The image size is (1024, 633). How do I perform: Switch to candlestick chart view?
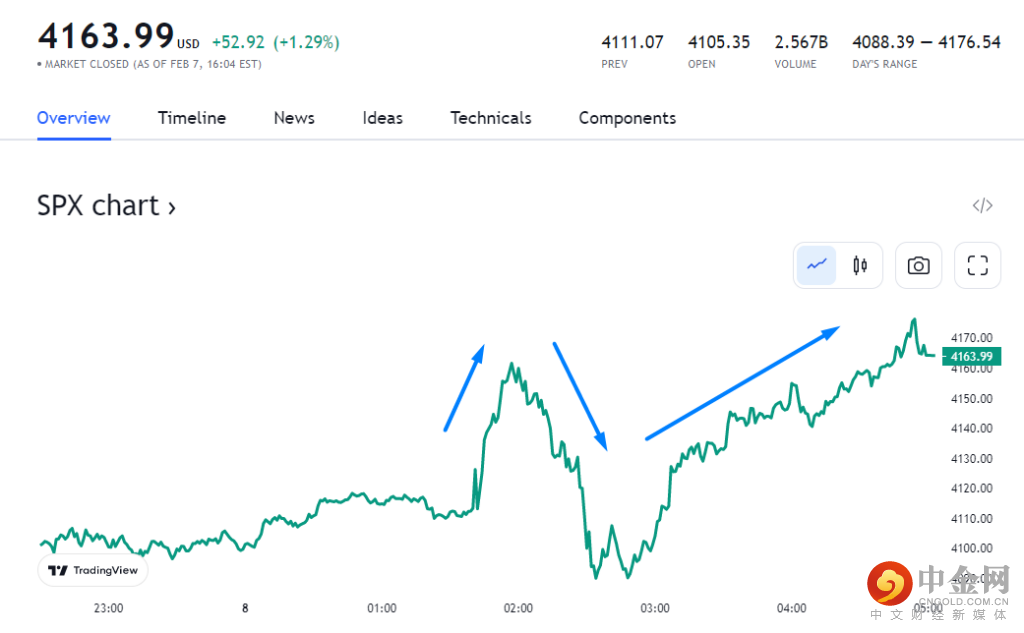click(x=859, y=265)
